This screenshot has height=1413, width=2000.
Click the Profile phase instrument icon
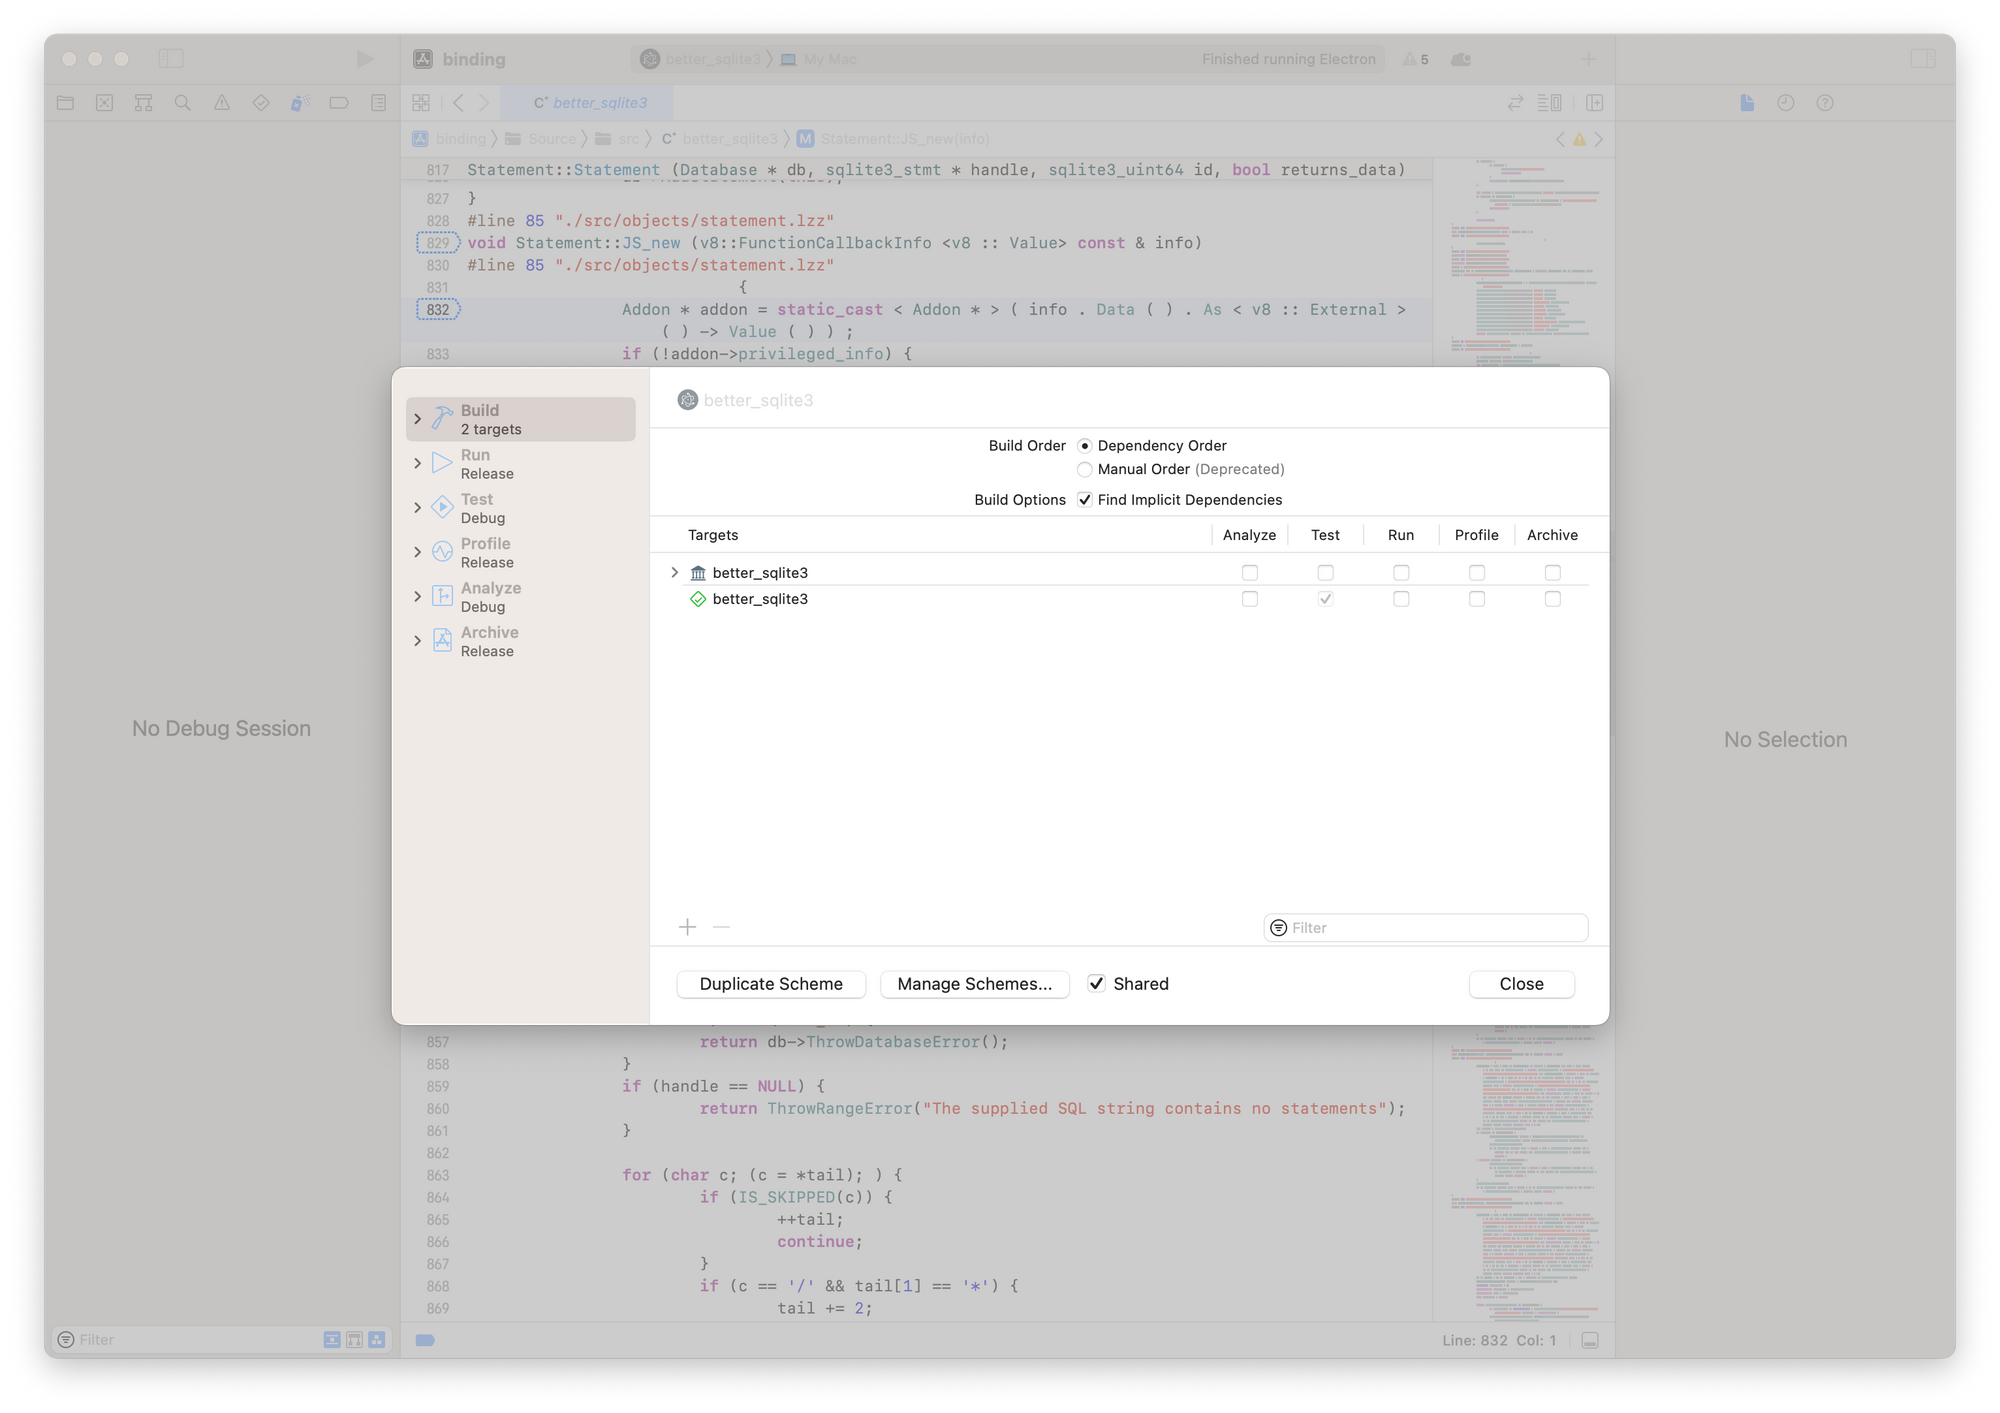pos(442,552)
